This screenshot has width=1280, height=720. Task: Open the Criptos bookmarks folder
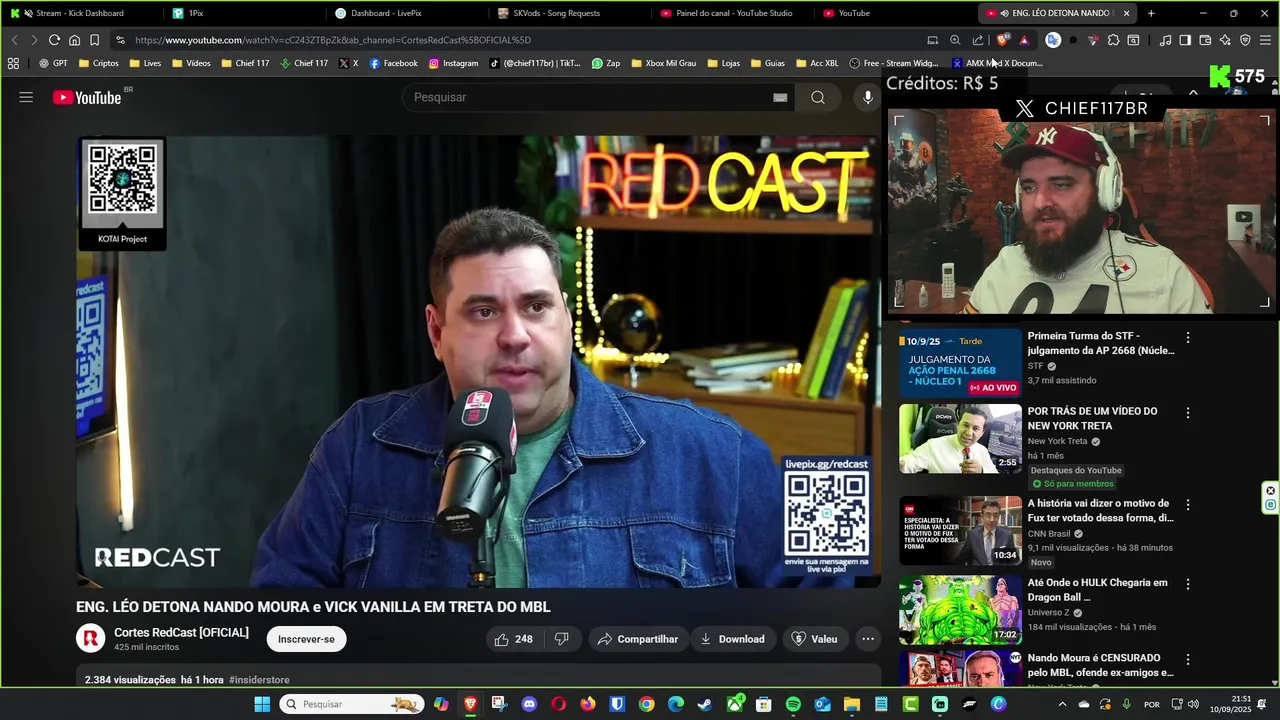(x=98, y=63)
